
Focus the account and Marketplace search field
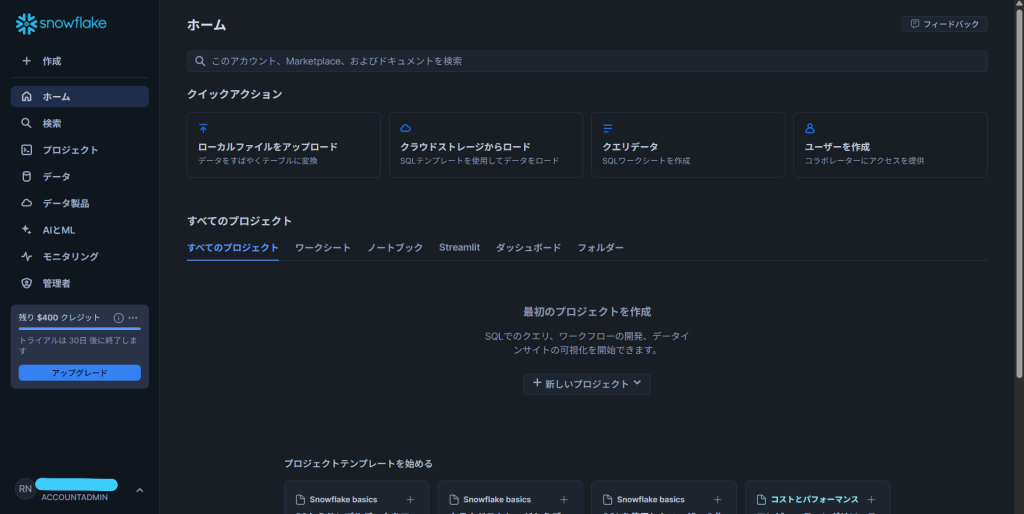coord(587,61)
